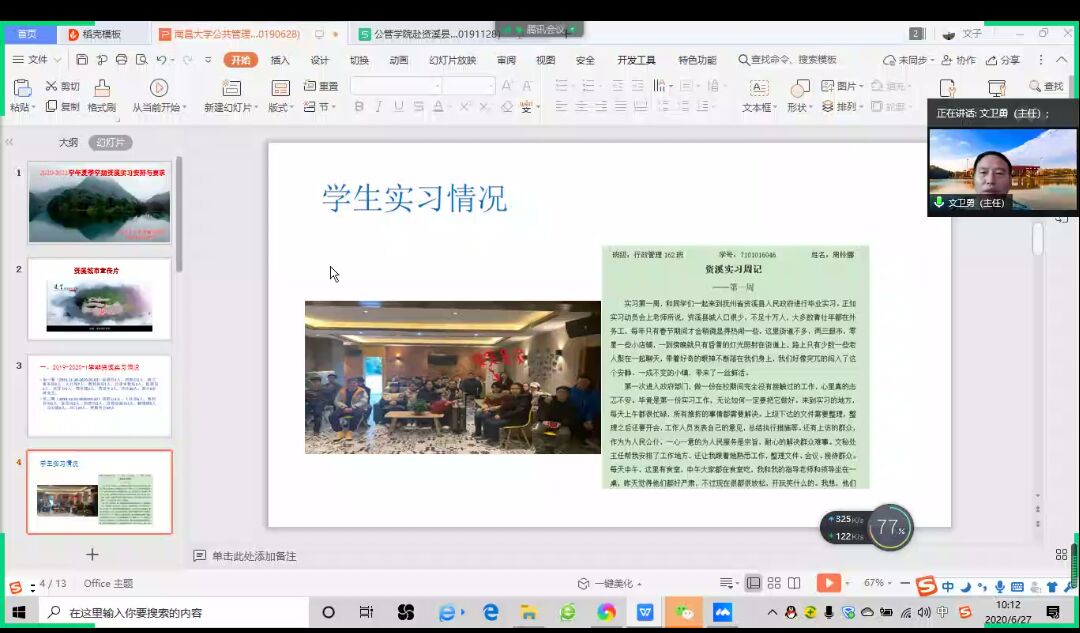Click the 新建幻灯片 new slide icon
1080x633 pixels.
(x=231, y=87)
